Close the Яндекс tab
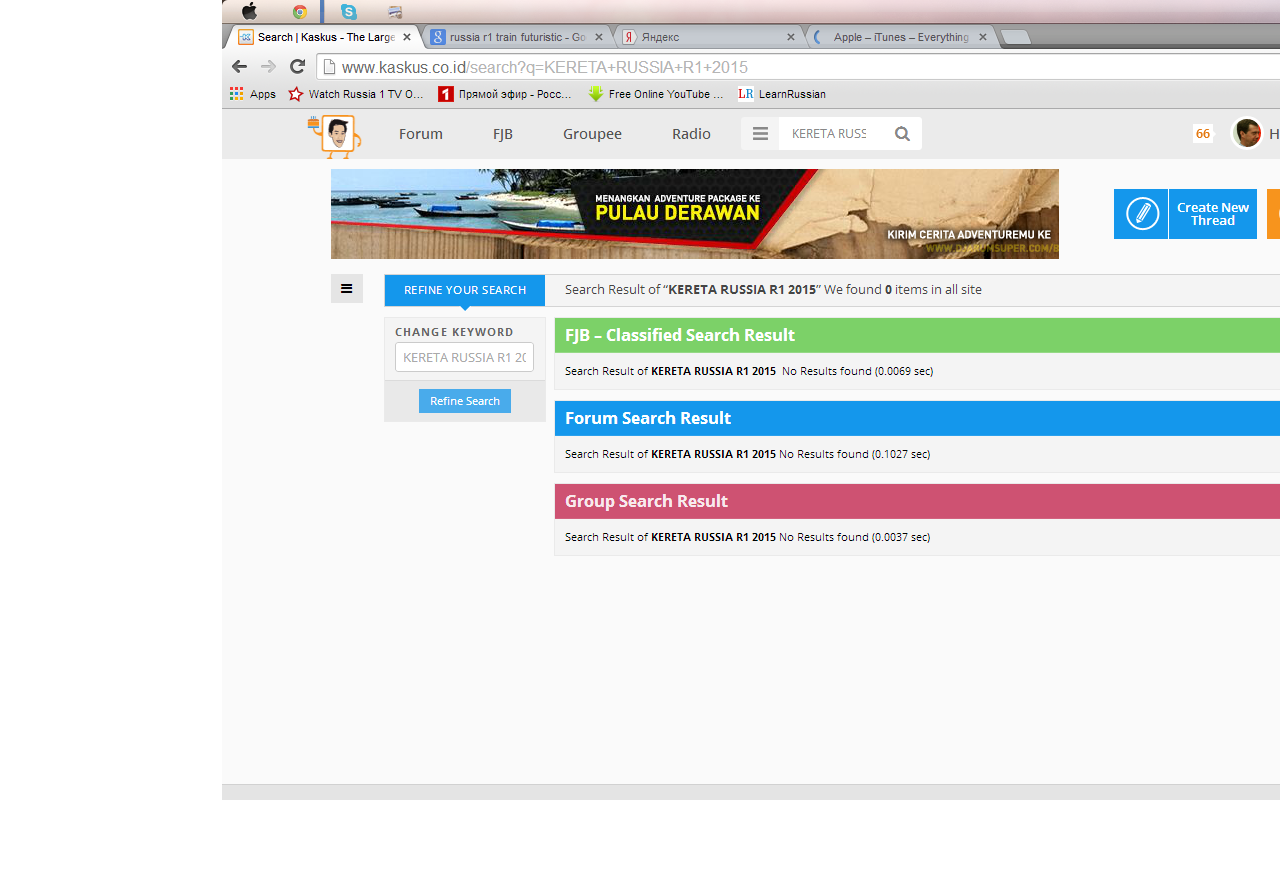Viewport: 1280px width, 880px height. coord(791,37)
